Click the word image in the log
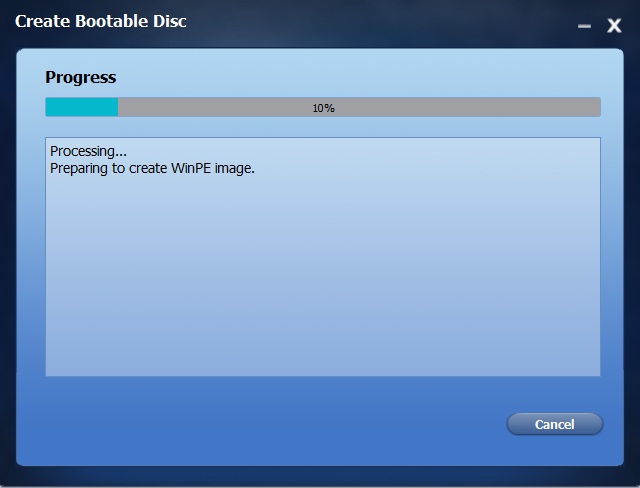The width and height of the screenshot is (640, 488). pyautogui.click(x=235, y=169)
